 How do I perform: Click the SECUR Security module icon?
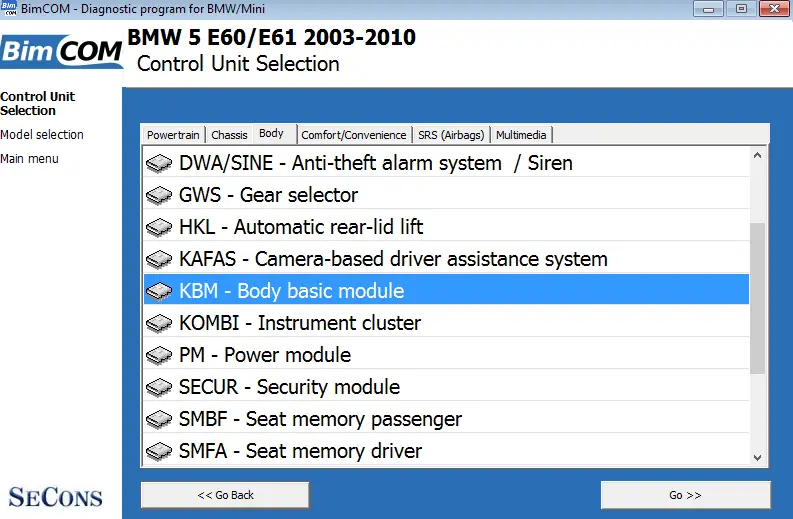159,387
